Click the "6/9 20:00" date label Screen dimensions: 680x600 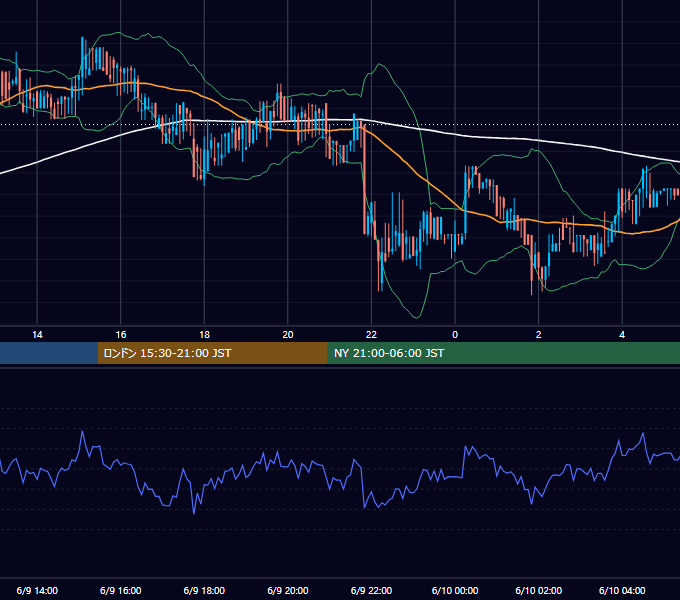[x=288, y=590]
